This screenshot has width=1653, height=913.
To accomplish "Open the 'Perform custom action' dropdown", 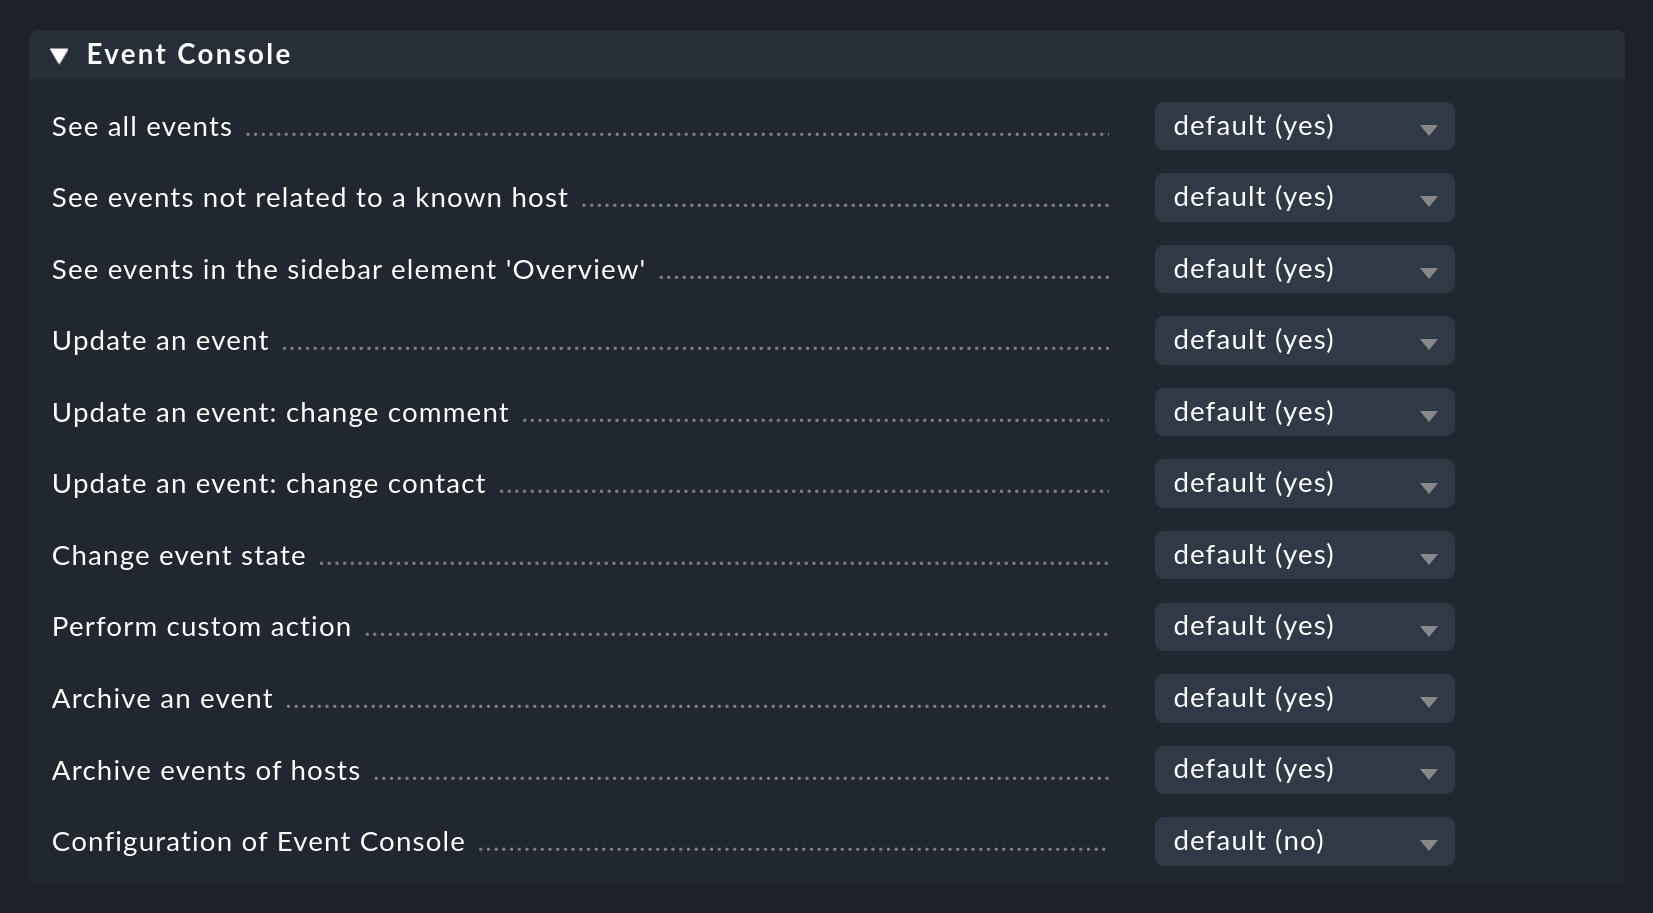I will pos(1303,626).
